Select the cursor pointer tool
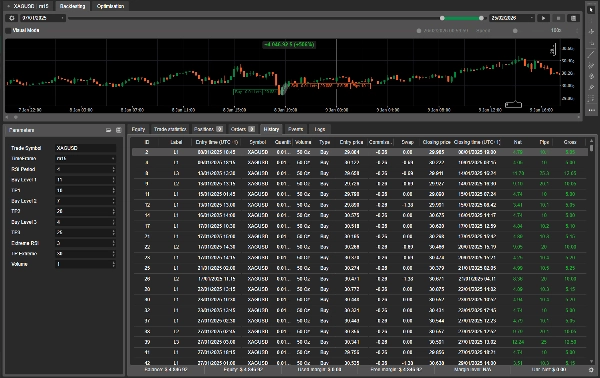The height and width of the screenshot is (378, 600). click(x=592, y=10)
